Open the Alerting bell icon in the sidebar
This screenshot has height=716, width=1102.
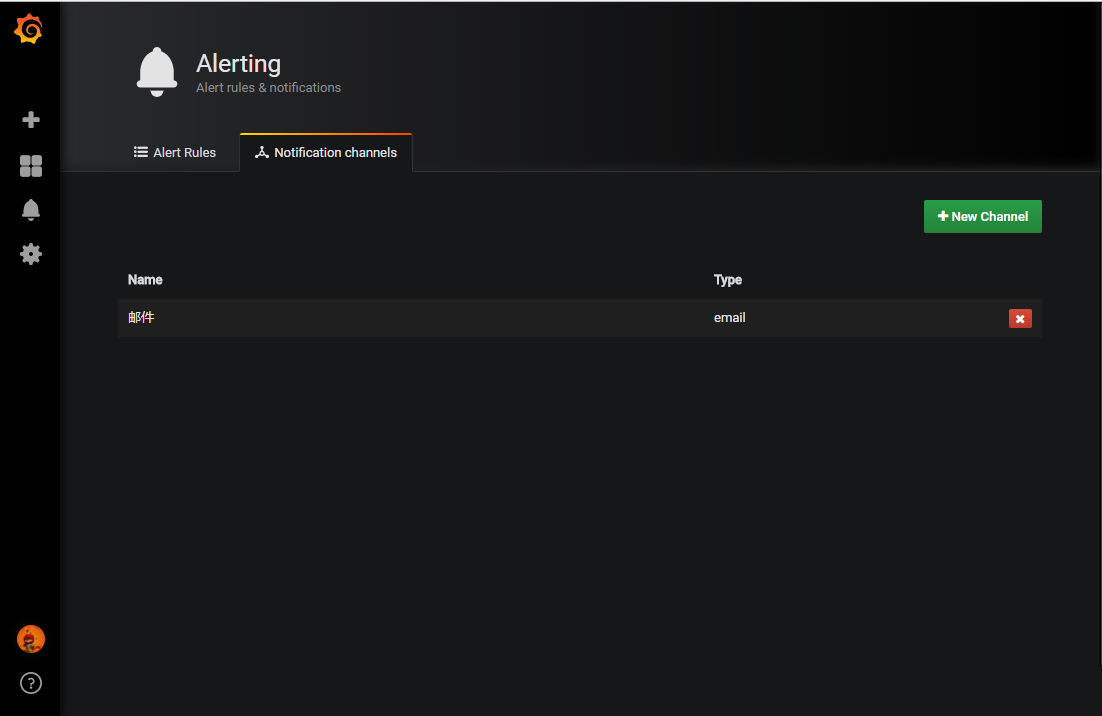click(30, 209)
